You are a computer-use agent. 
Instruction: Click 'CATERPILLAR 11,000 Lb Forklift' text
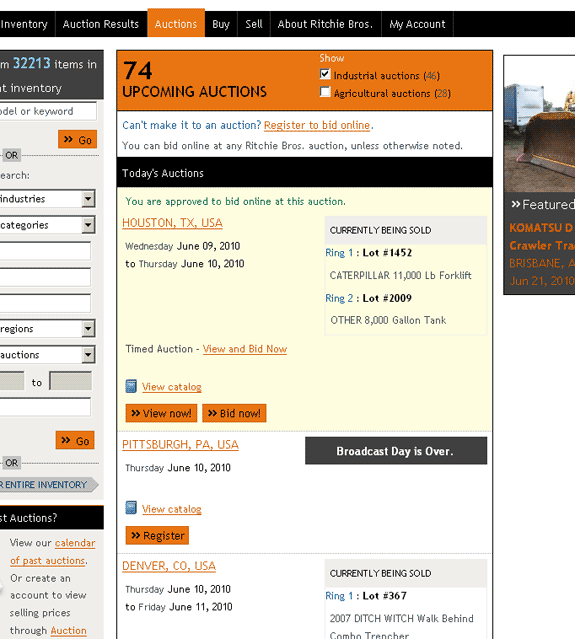[x=401, y=275]
